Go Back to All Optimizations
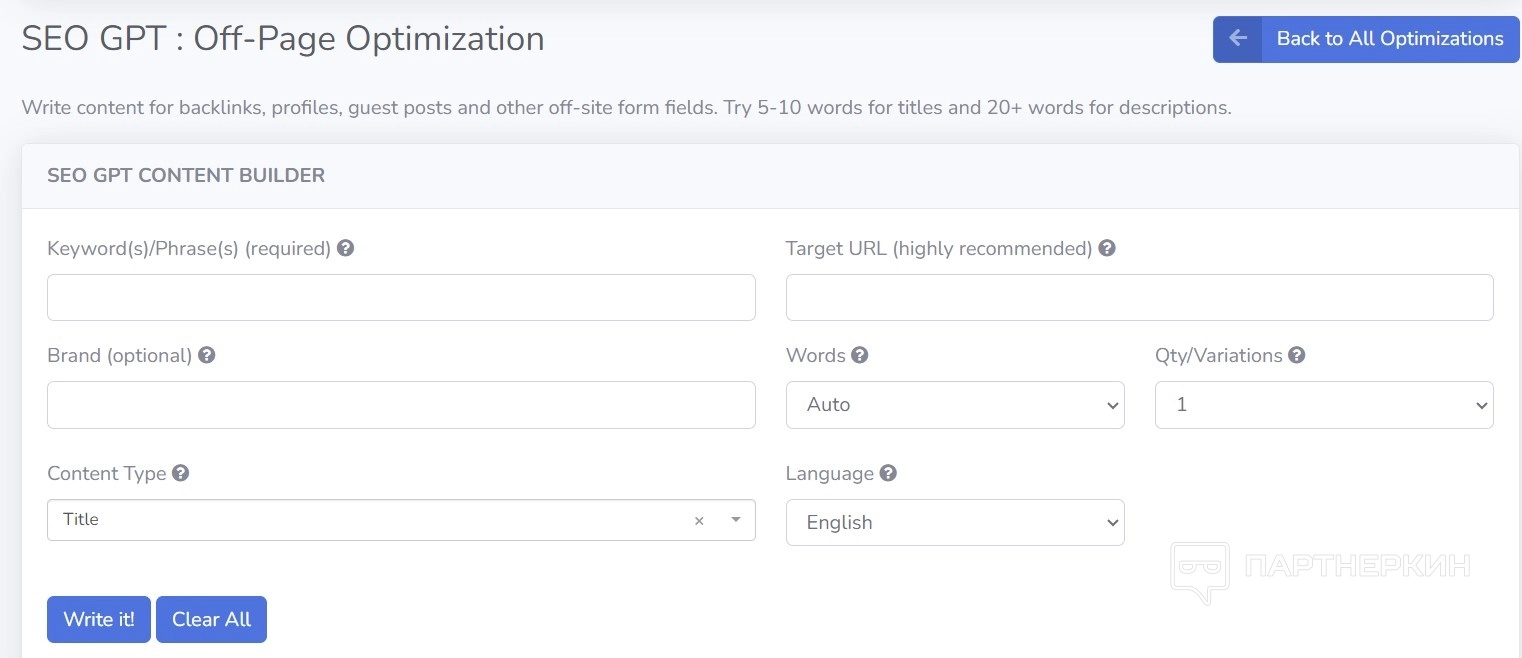This screenshot has width=1522, height=658. click(1389, 39)
